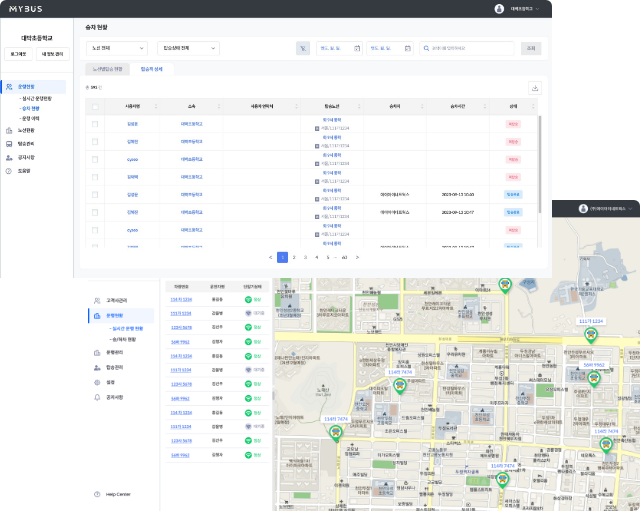
Task: Toggle the select-all checkbox in table header
Action: coord(95,105)
